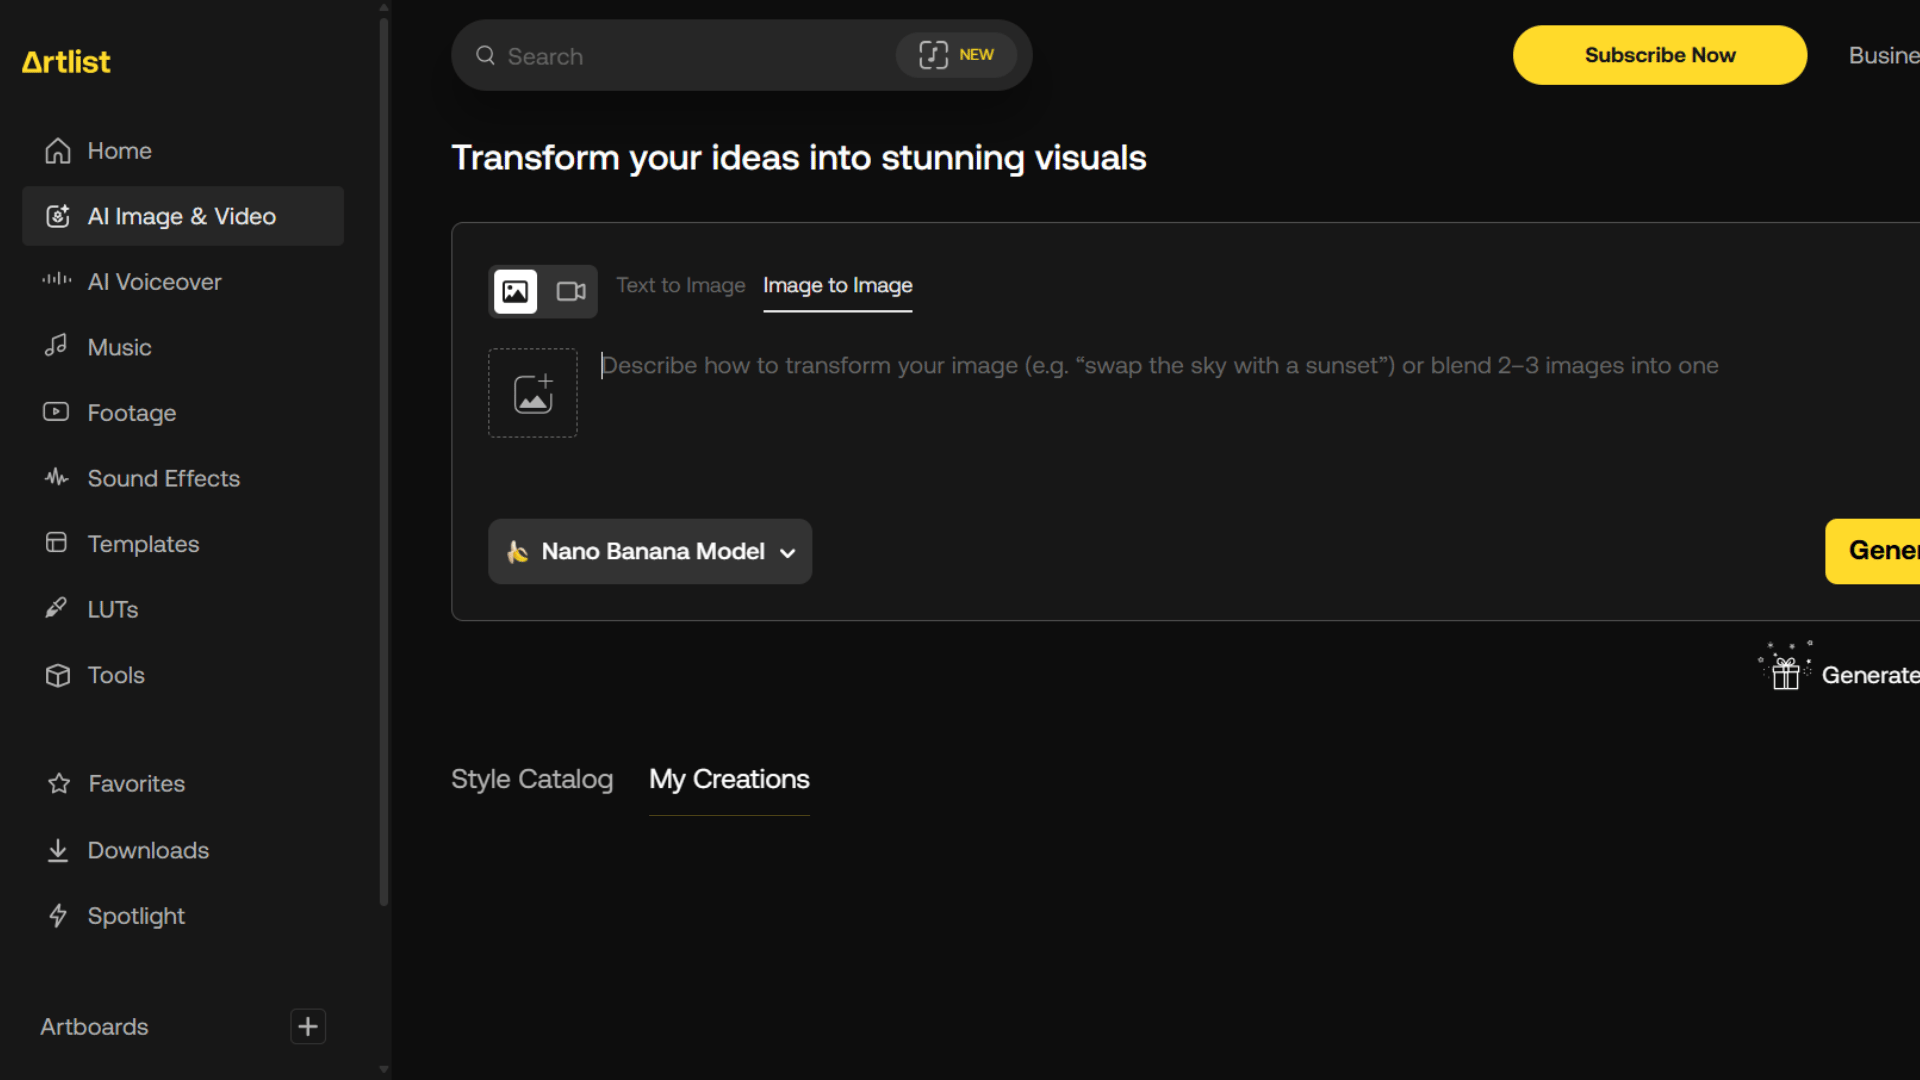Click the Spotlight lightning icon
1920x1080 pixels.
pos(58,915)
